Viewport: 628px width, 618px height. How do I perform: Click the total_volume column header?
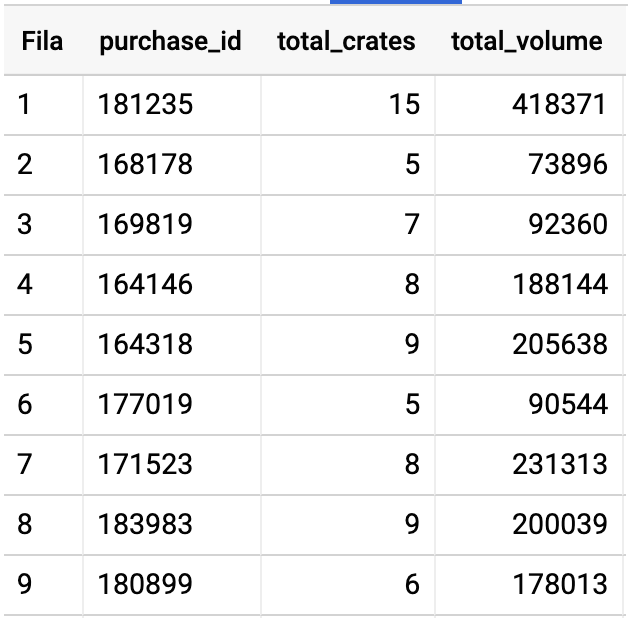(527, 42)
